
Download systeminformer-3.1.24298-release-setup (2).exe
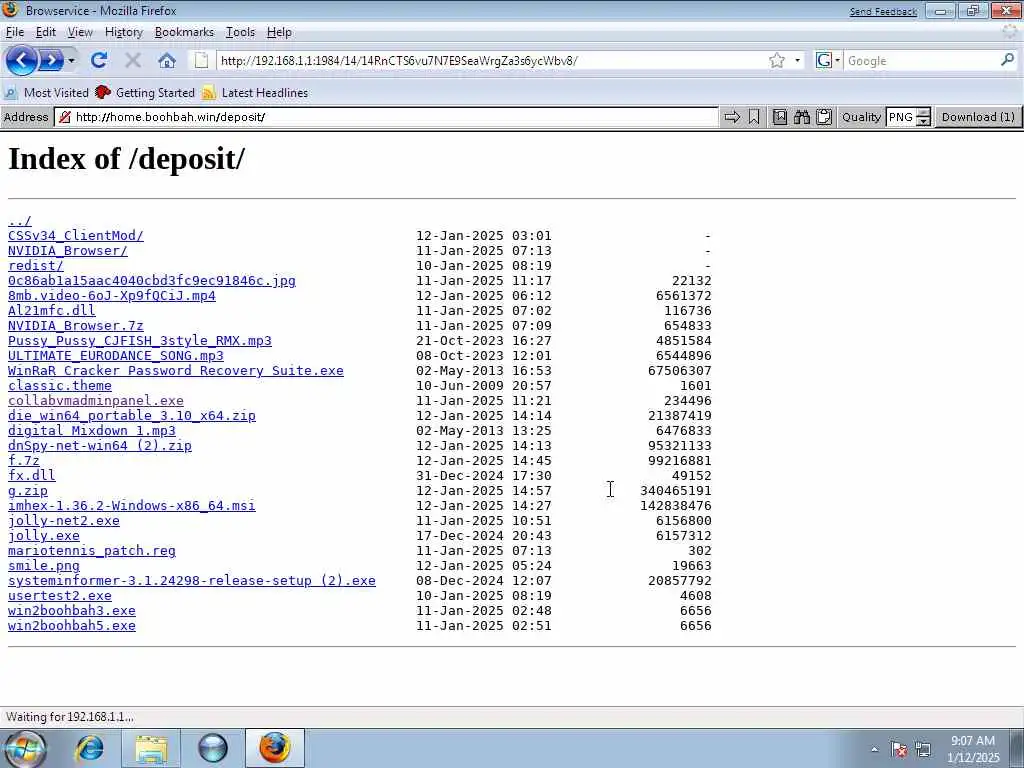click(192, 581)
